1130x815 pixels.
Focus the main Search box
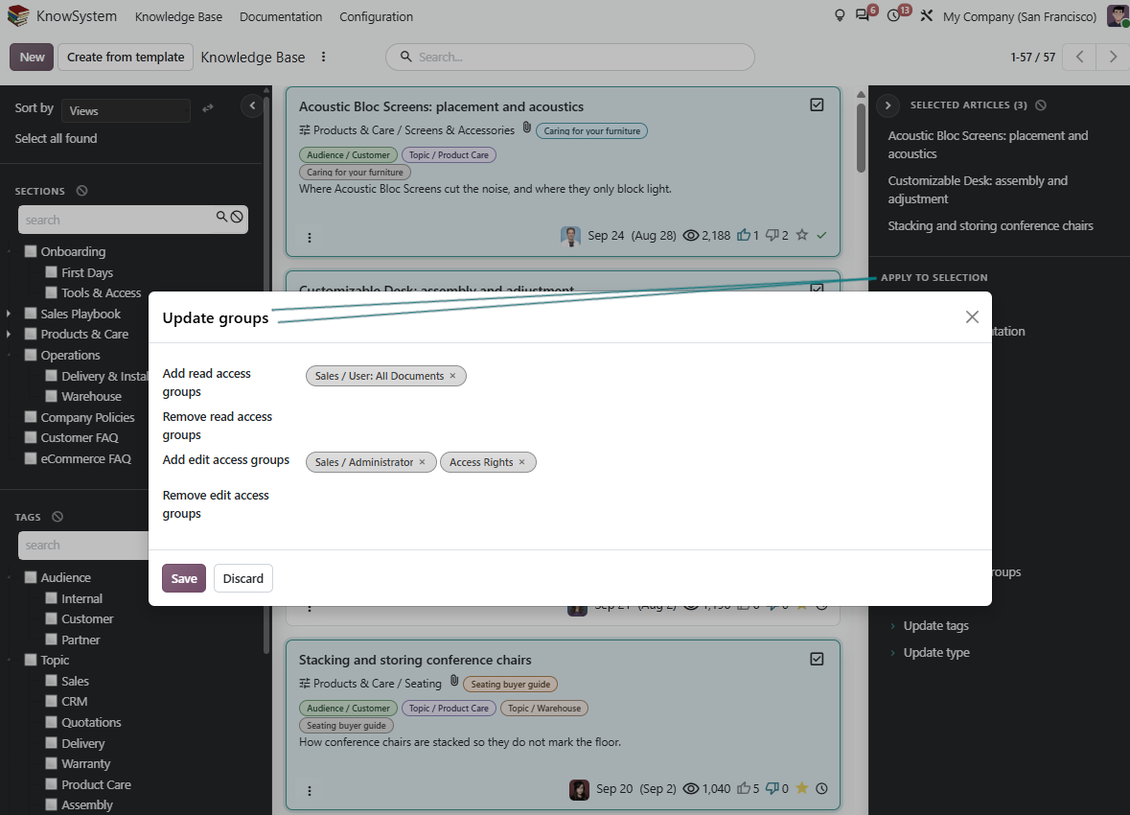570,57
